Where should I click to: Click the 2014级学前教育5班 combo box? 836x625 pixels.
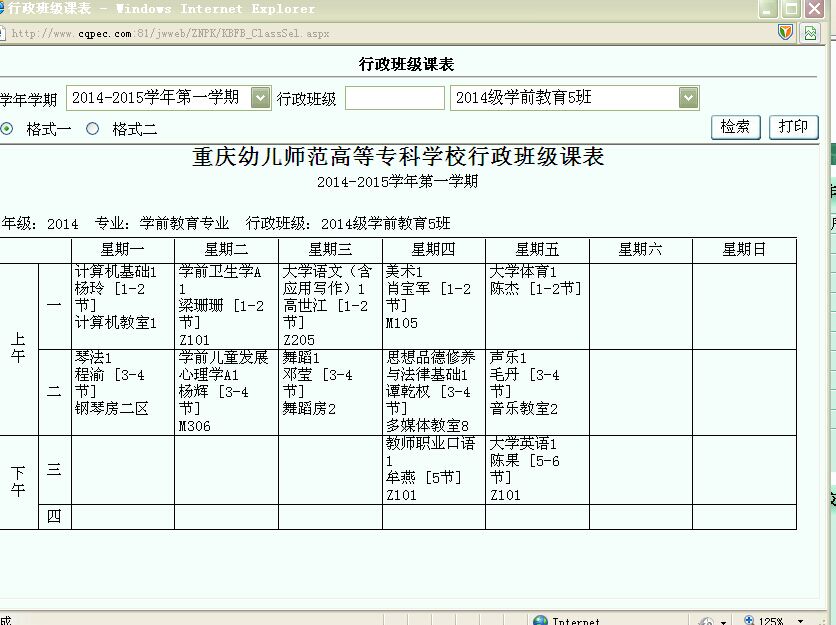pos(574,98)
